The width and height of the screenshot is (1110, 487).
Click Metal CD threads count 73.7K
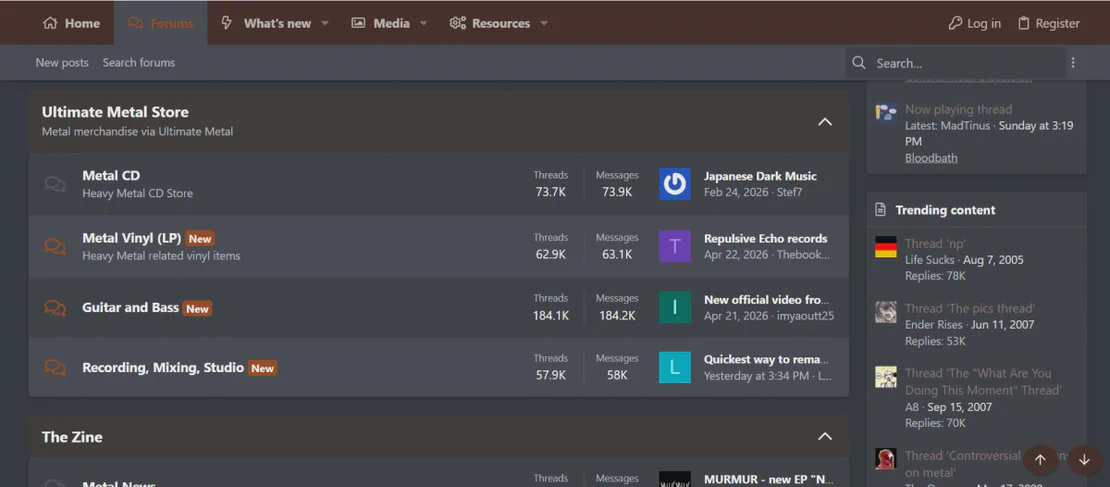tap(551, 192)
